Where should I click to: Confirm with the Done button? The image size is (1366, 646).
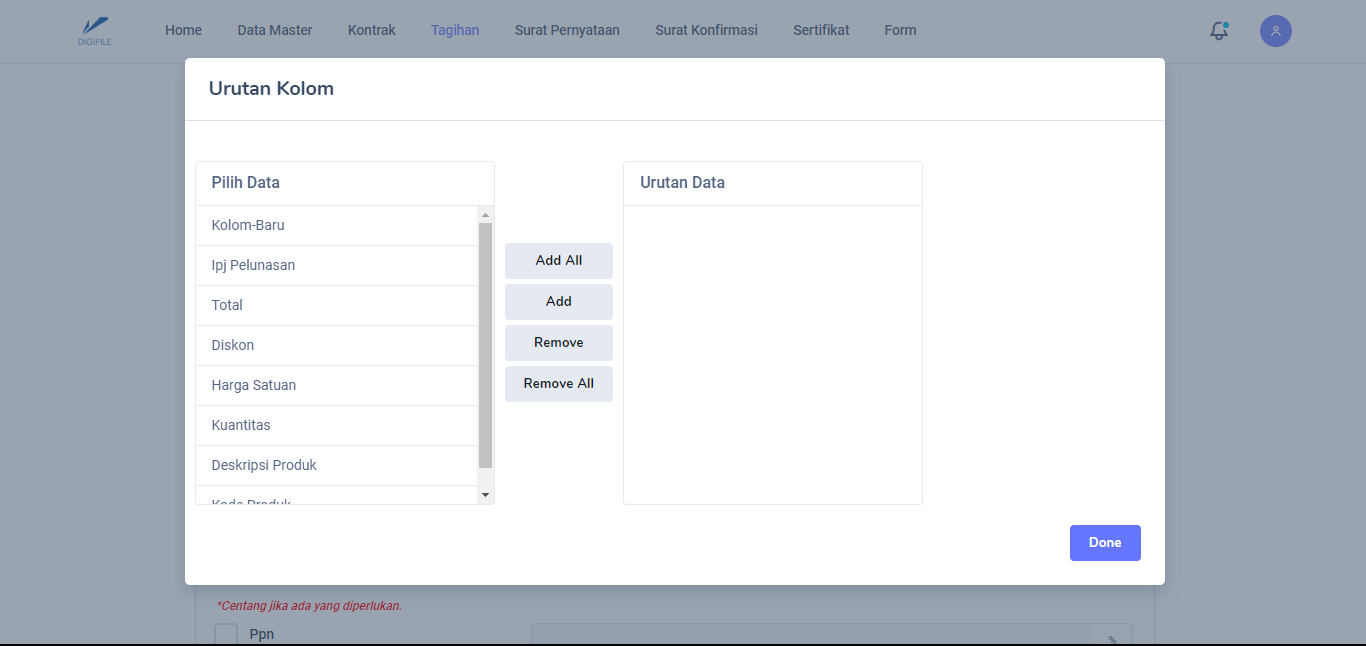pos(1104,543)
